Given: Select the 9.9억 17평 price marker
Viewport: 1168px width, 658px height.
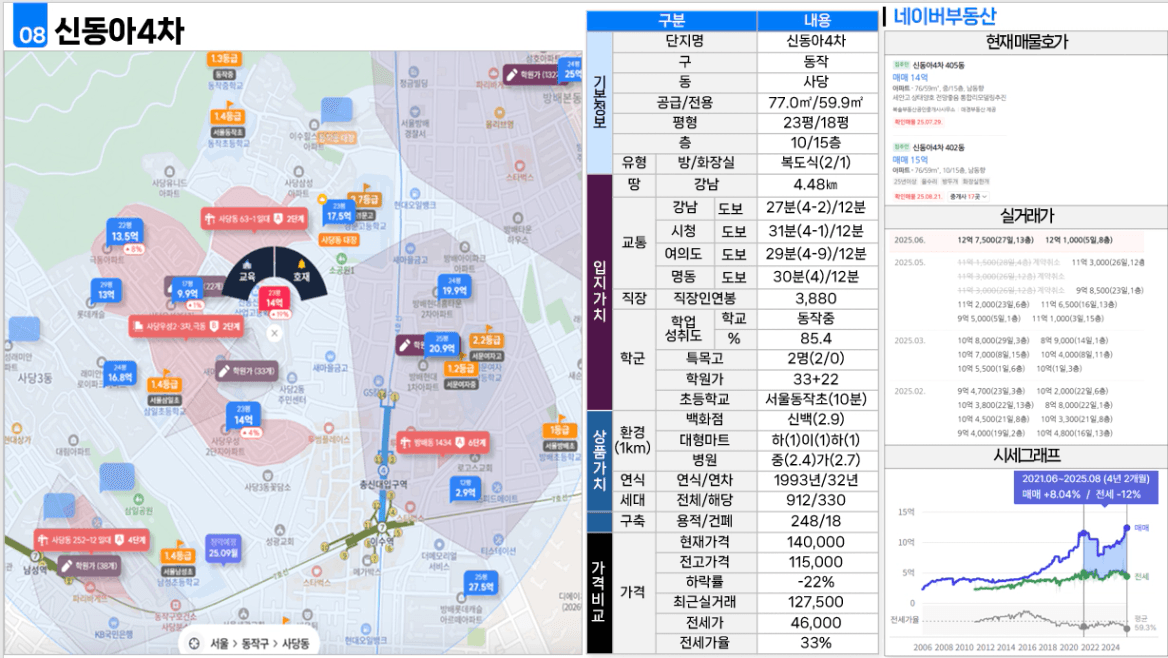Looking at the screenshot, I should click(x=187, y=291).
